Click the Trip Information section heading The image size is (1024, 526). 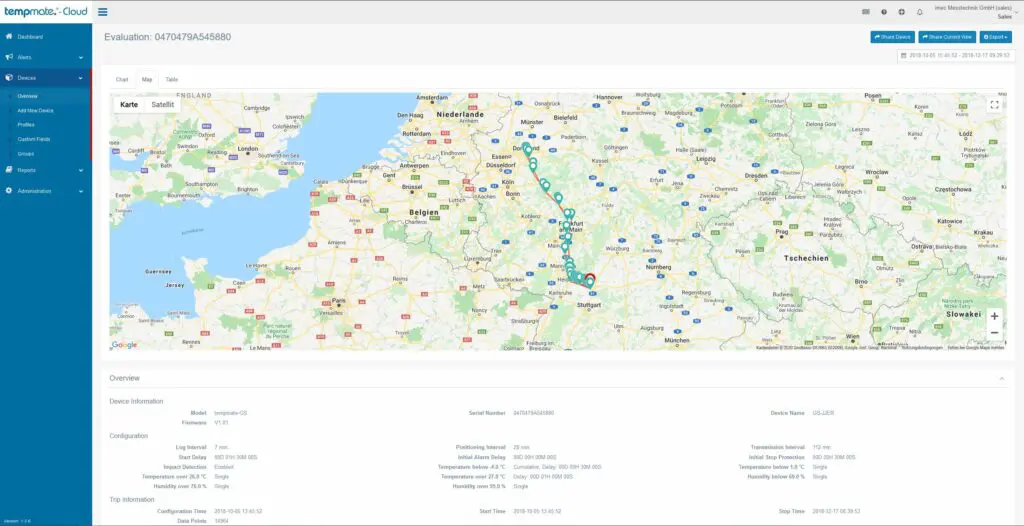[x=132, y=500]
